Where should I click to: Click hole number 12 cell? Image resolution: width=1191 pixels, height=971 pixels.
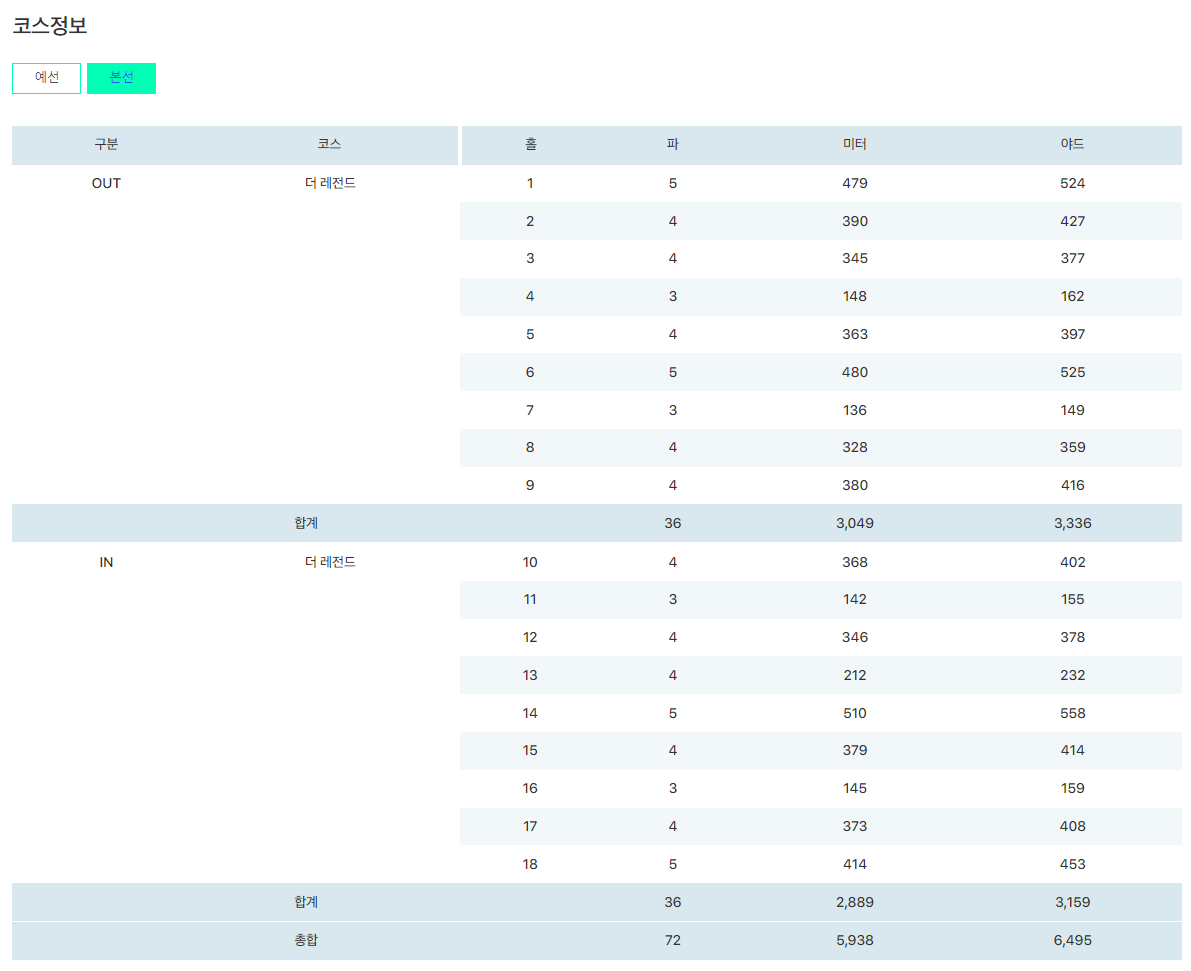point(530,637)
